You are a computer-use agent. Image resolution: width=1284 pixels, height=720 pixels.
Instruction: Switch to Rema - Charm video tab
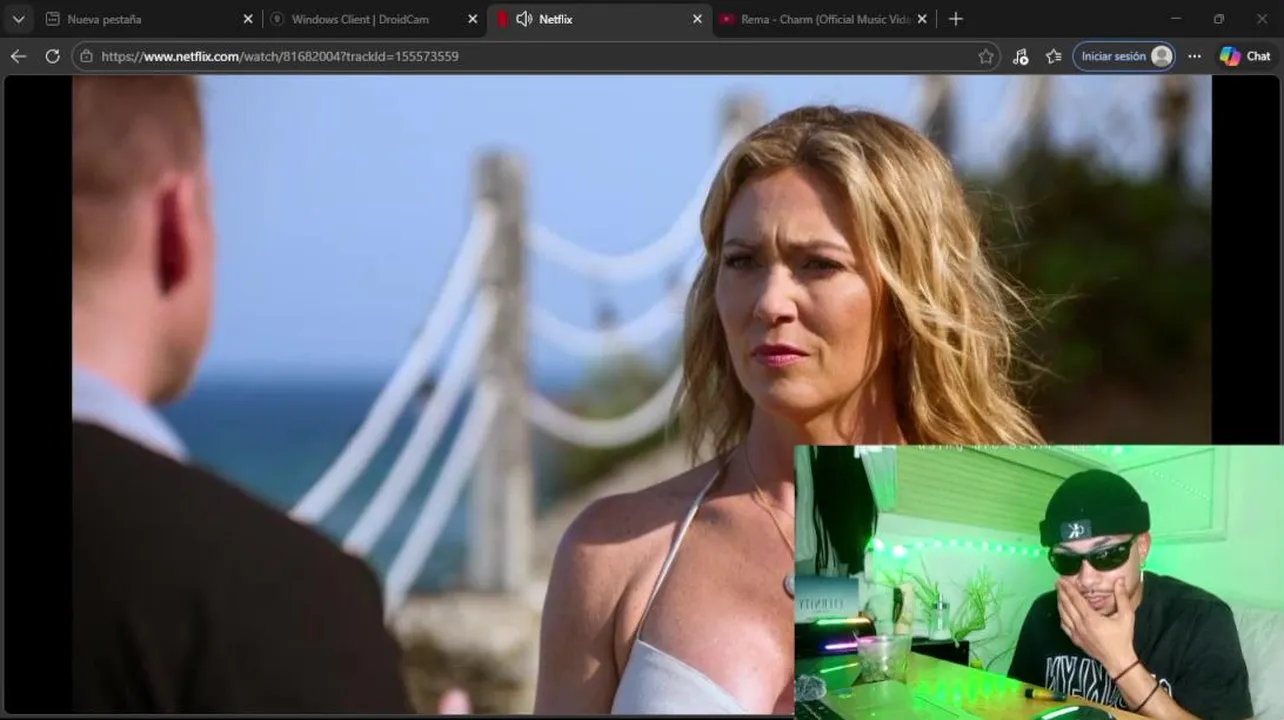(x=824, y=19)
